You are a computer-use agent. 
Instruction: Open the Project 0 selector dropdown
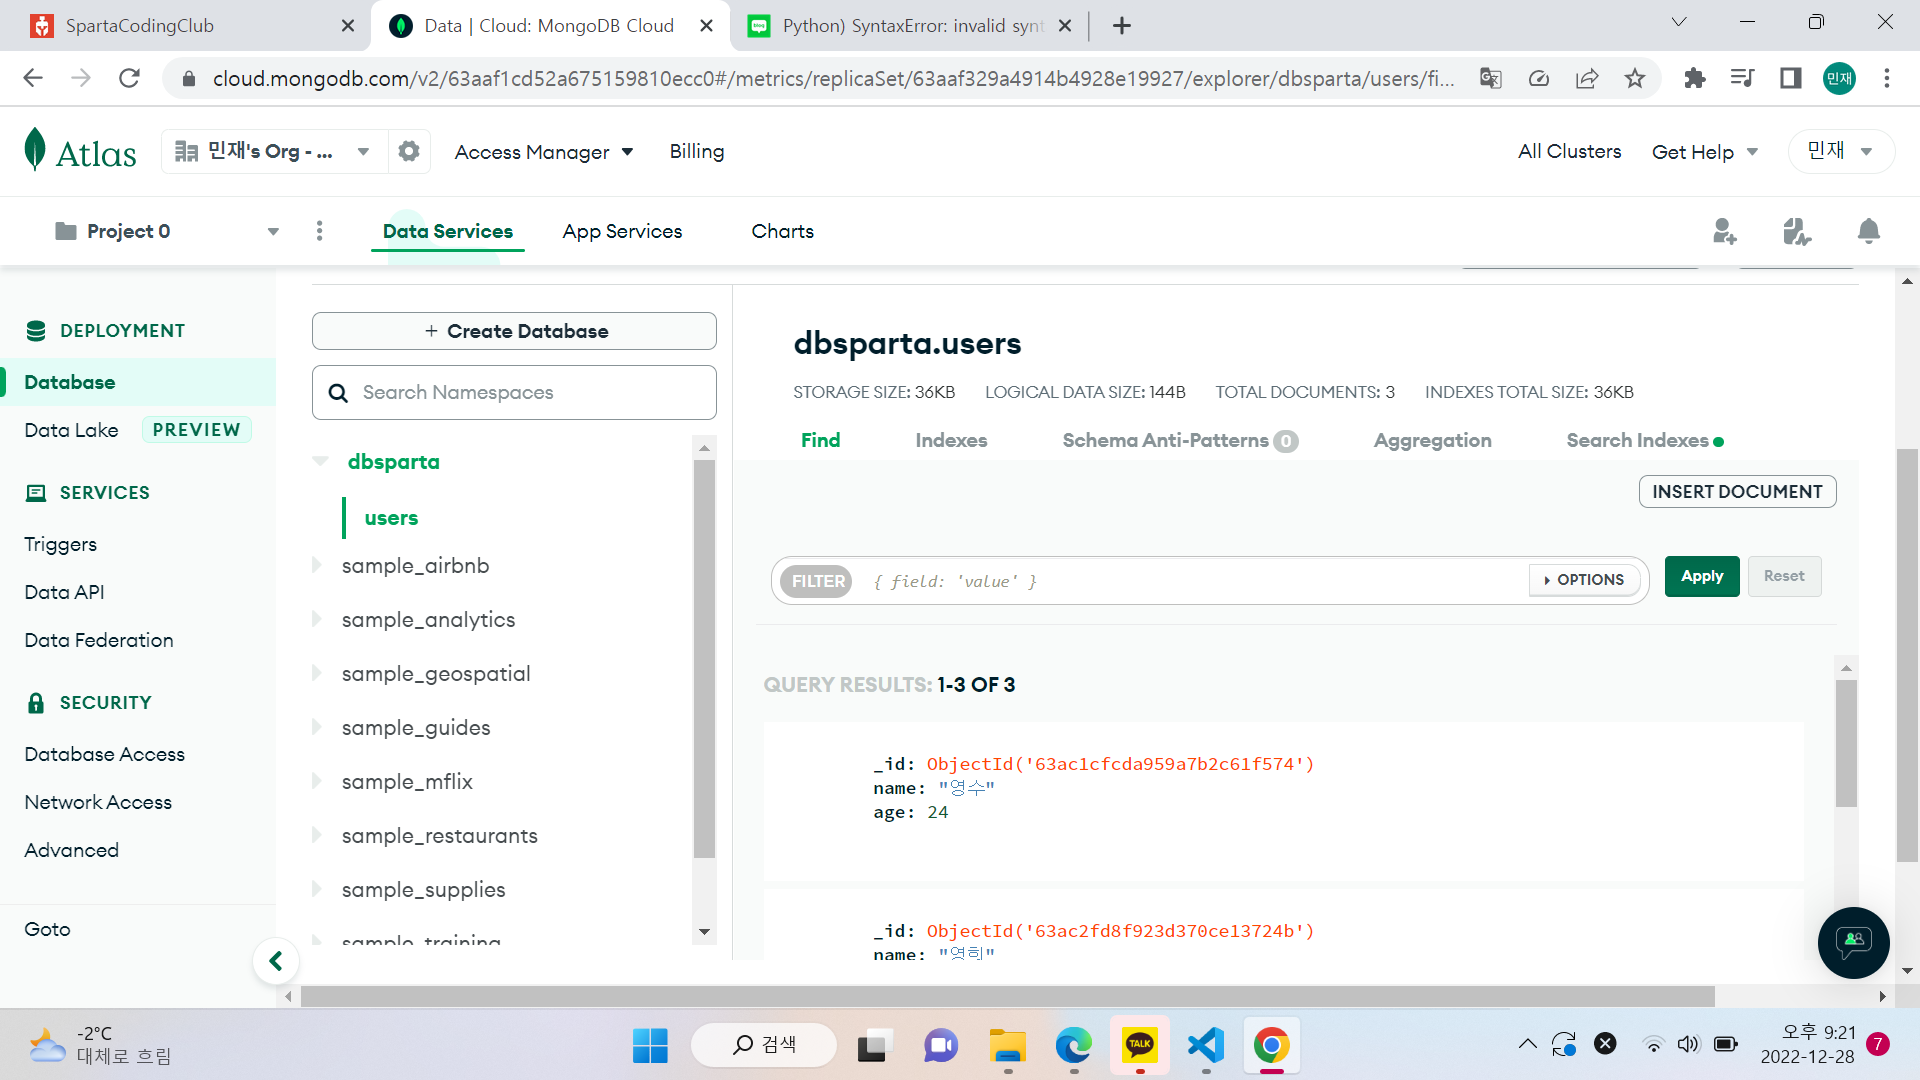click(167, 231)
